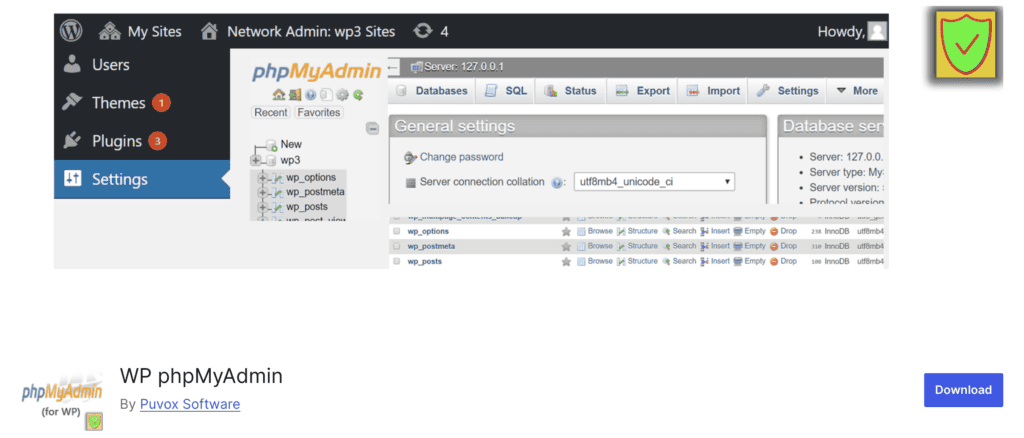Click the phpMyAdmin logo
Image resolution: width=1024 pixels, height=438 pixels.
pos(317,70)
